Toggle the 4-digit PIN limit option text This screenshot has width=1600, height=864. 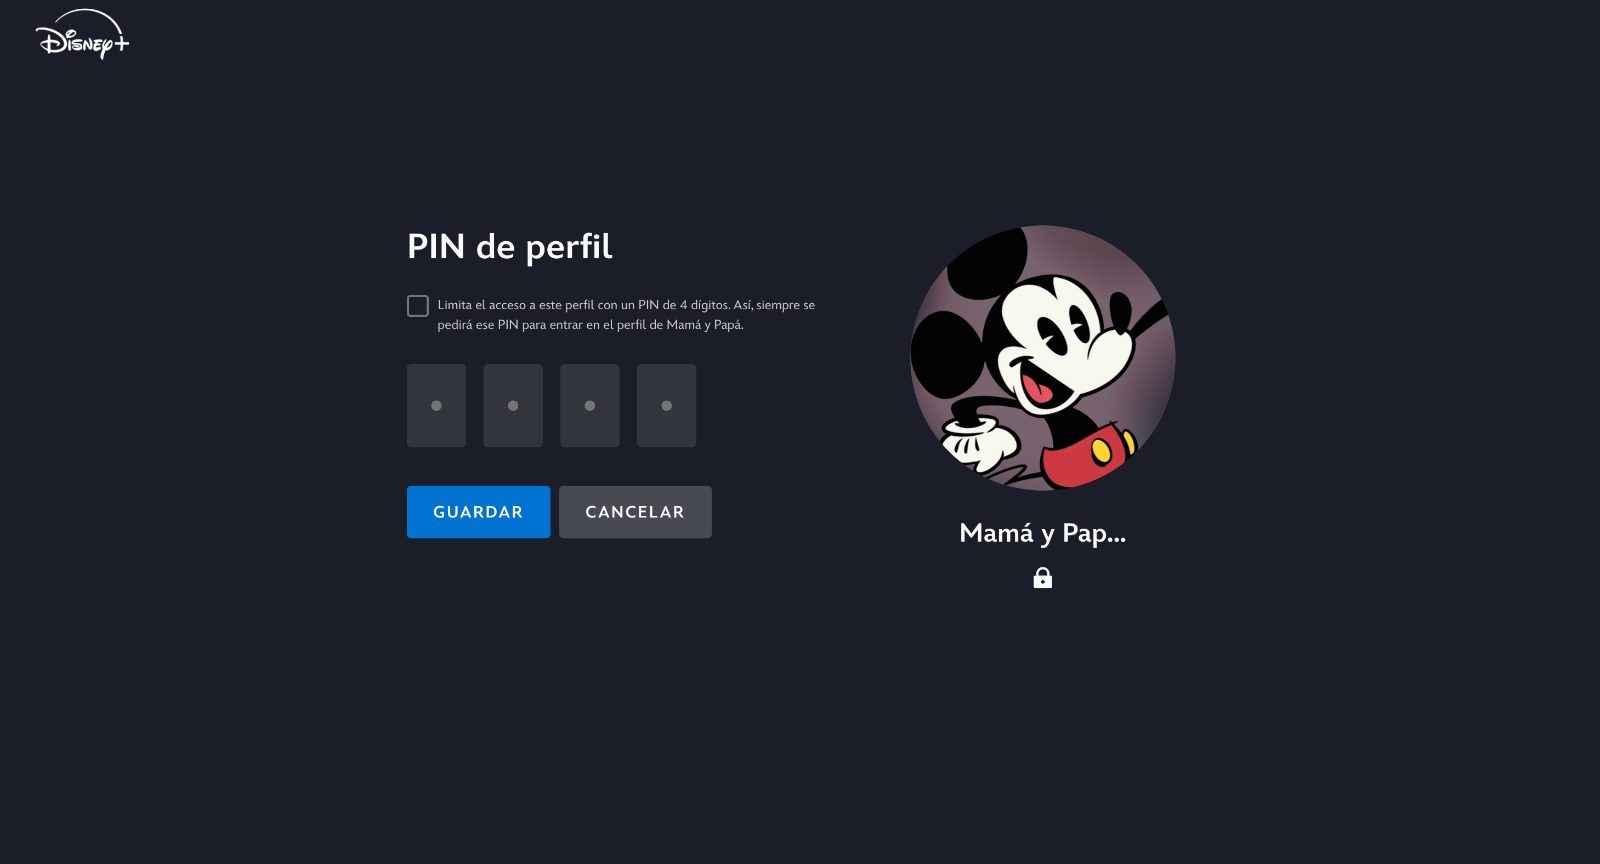coord(626,315)
